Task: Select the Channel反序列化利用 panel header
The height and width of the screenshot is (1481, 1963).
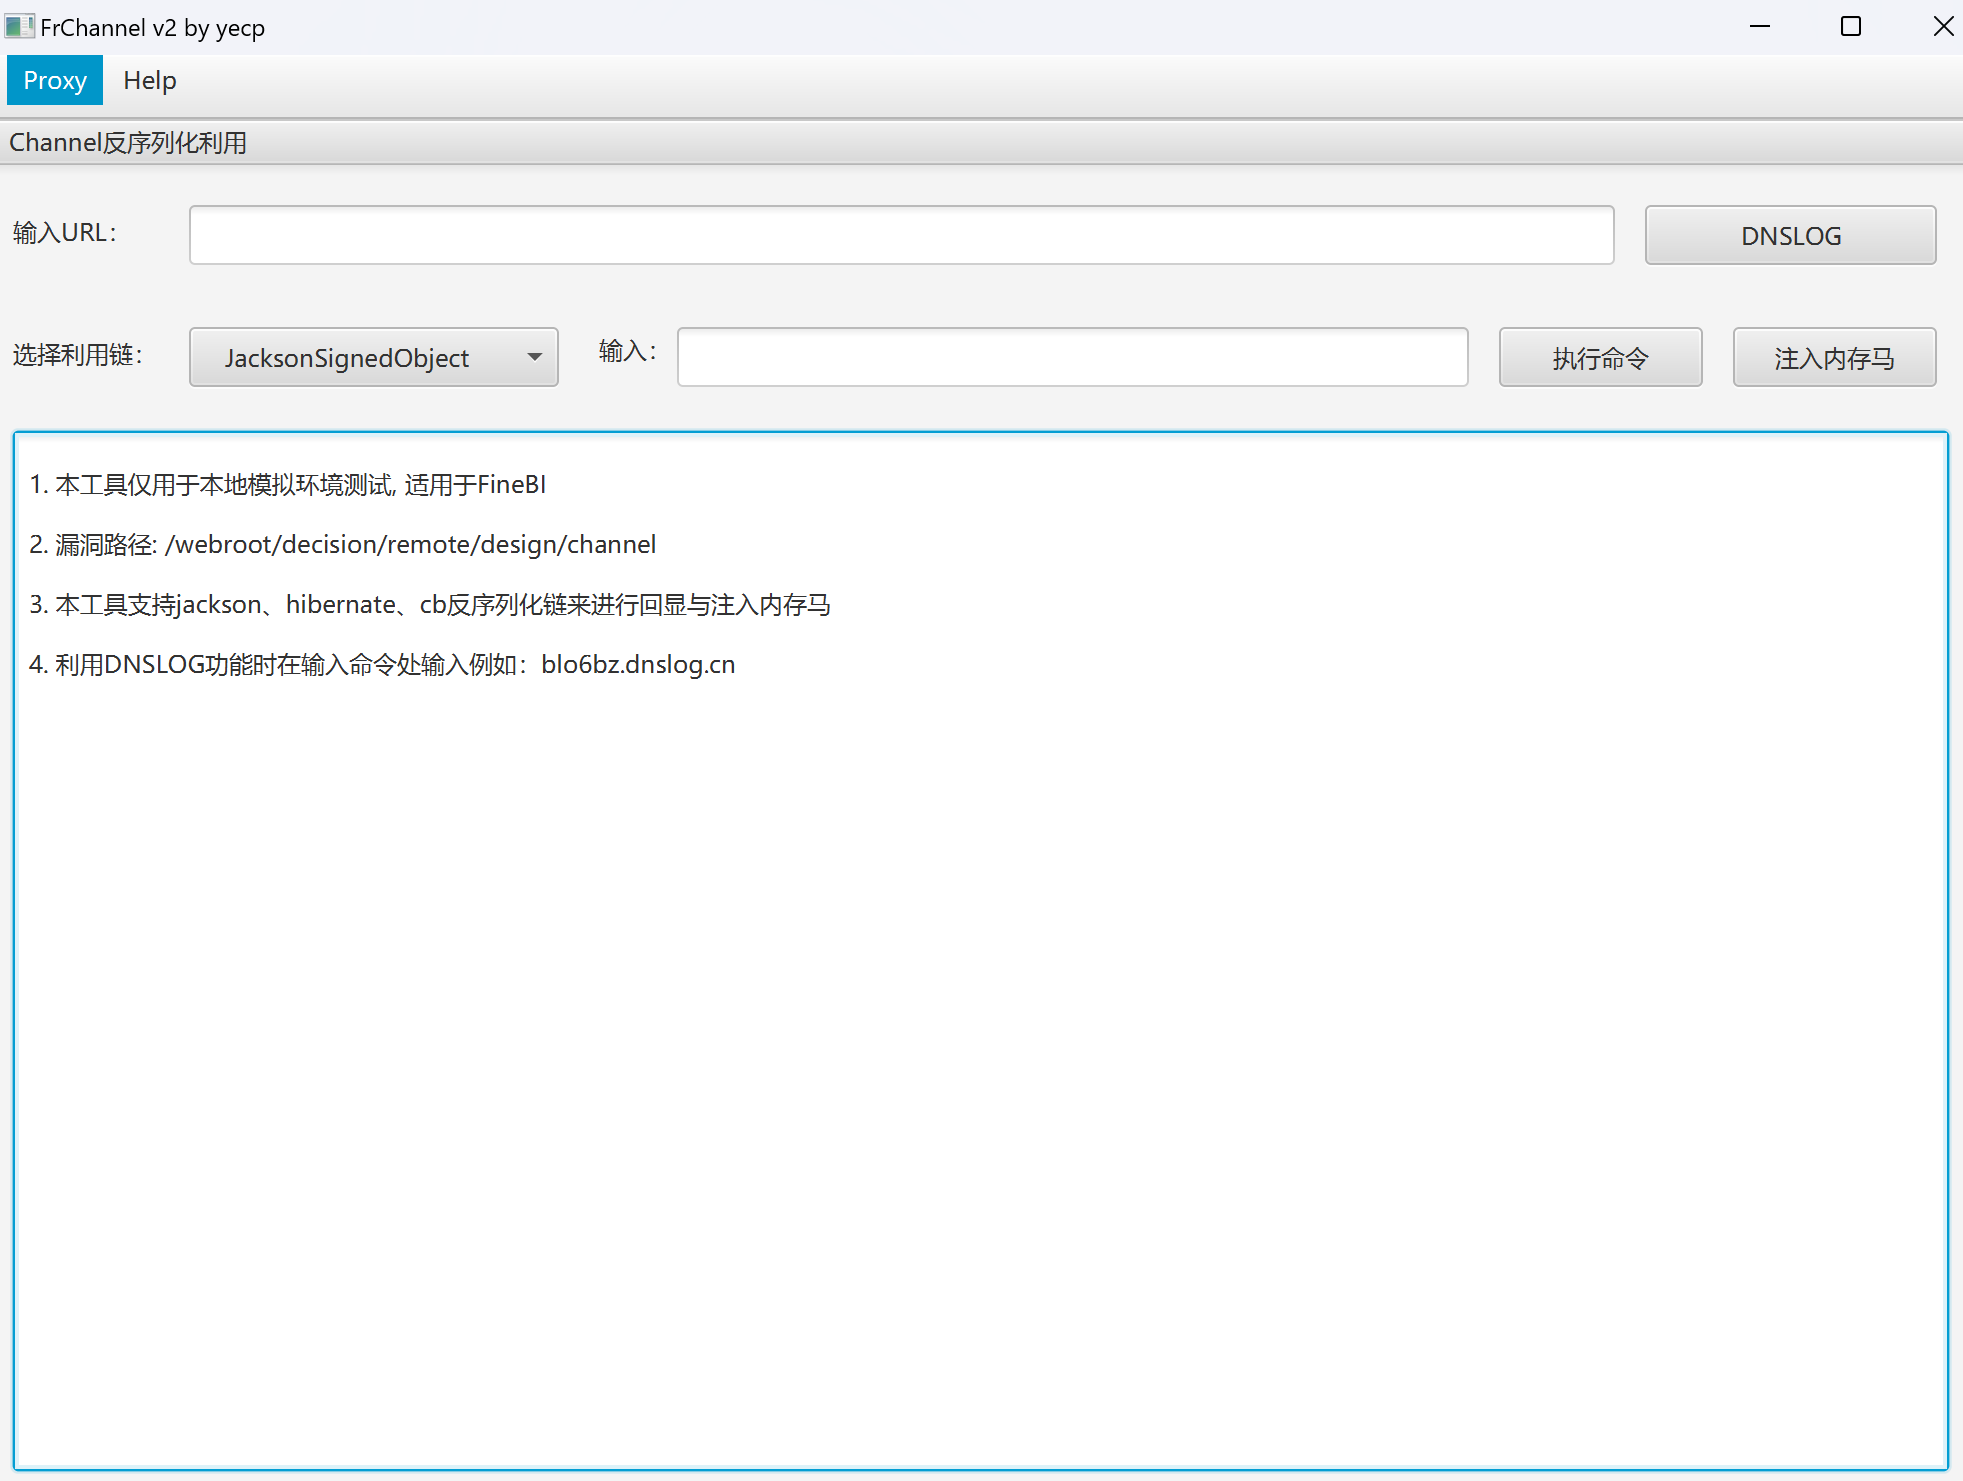Action: point(128,143)
